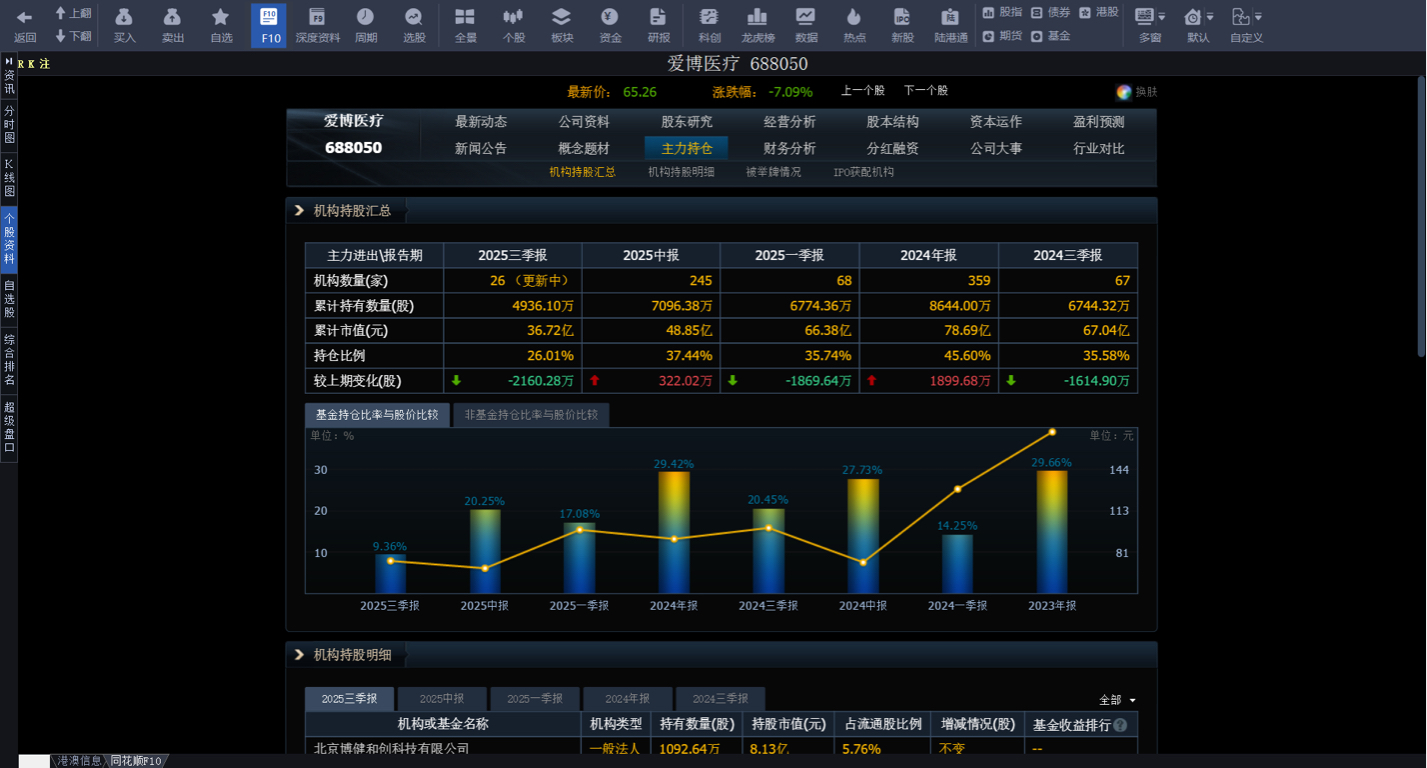Open the 选股 stock picker icon

click(414, 17)
